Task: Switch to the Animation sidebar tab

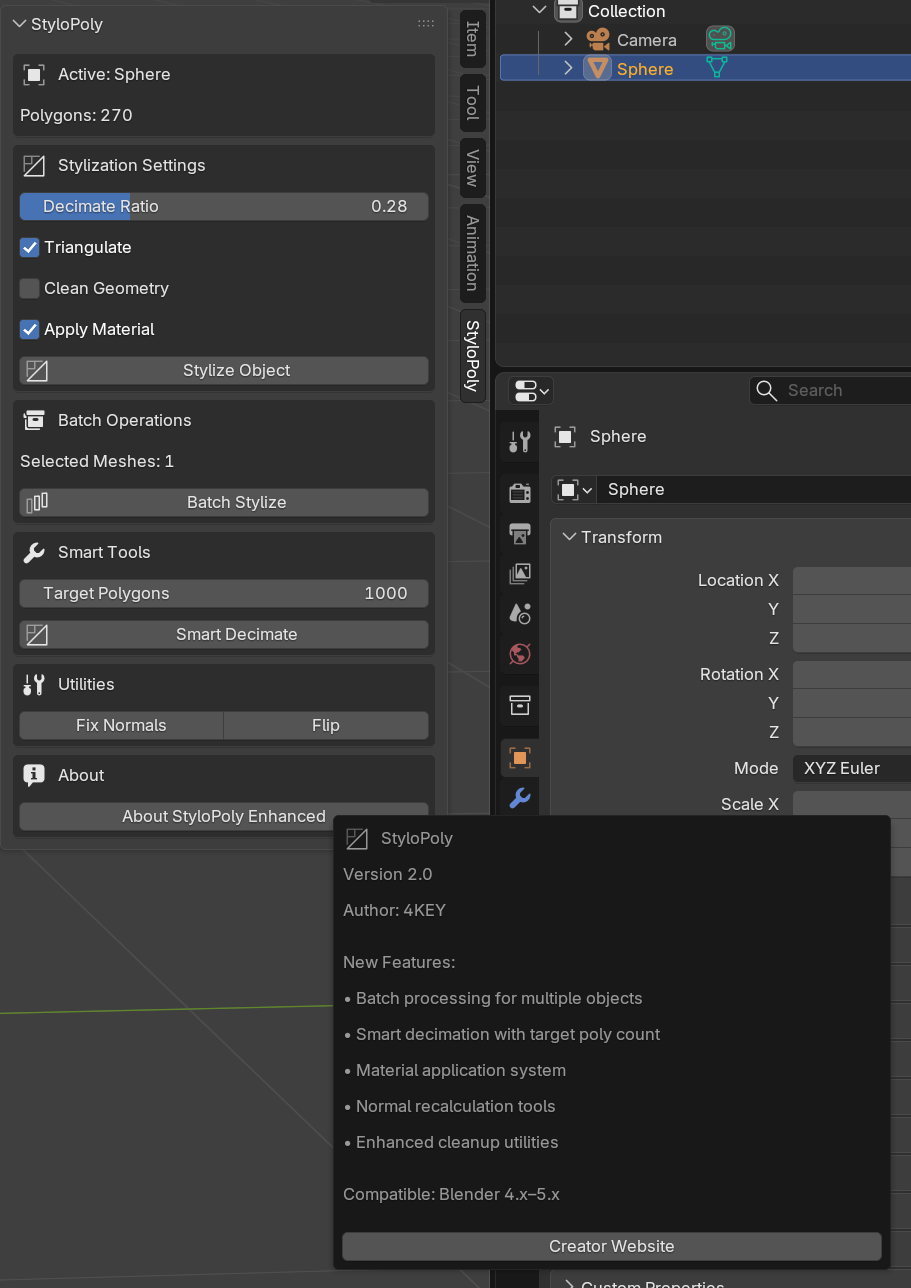Action: tap(473, 253)
